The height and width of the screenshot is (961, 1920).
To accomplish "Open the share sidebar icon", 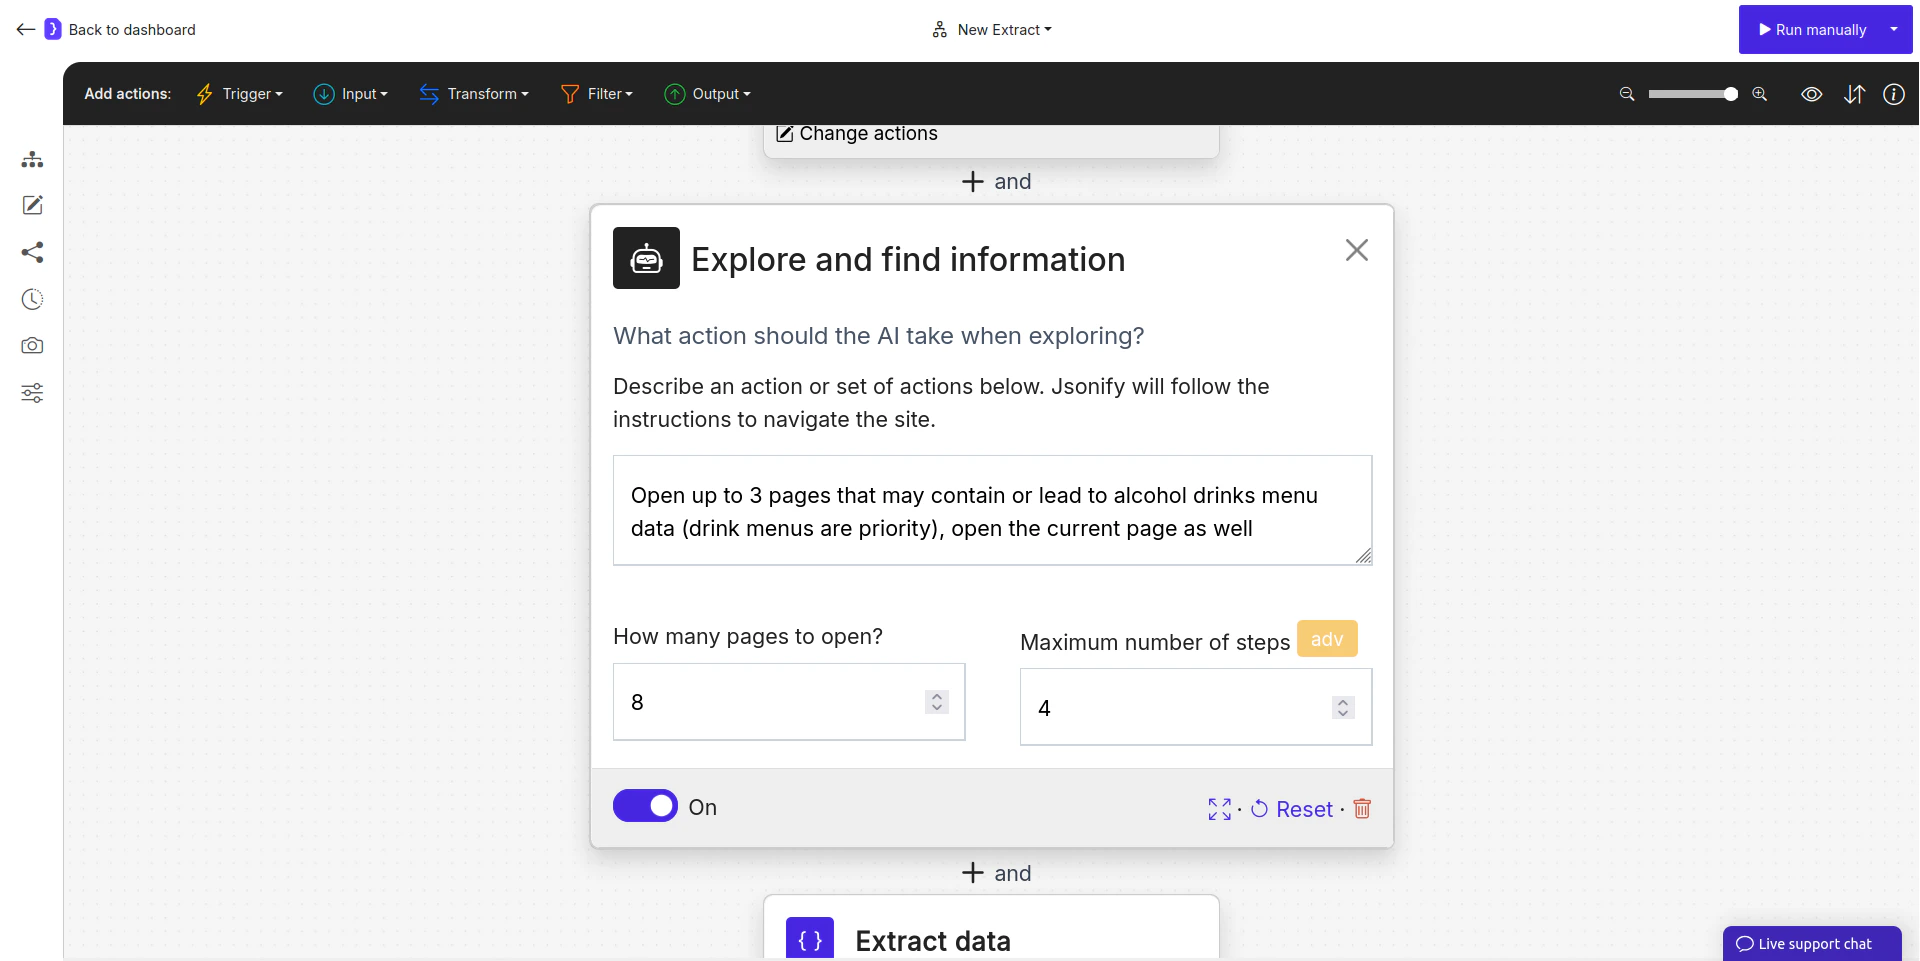I will tap(32, 252).
